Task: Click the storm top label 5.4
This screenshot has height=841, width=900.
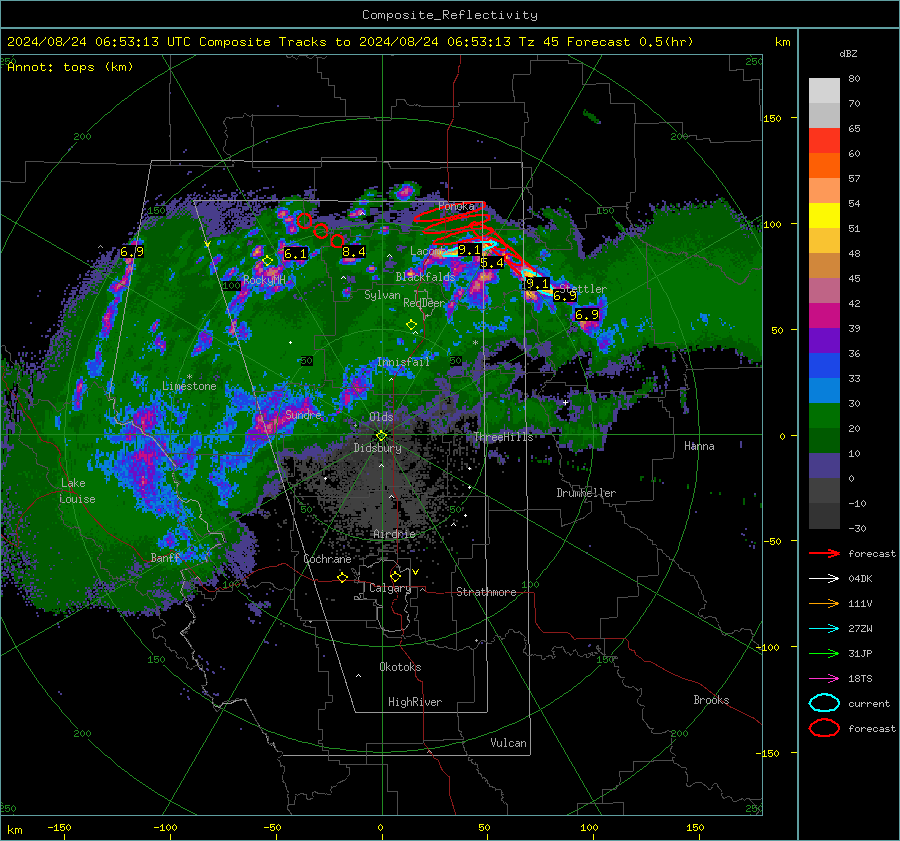Action: pos(492,263)
